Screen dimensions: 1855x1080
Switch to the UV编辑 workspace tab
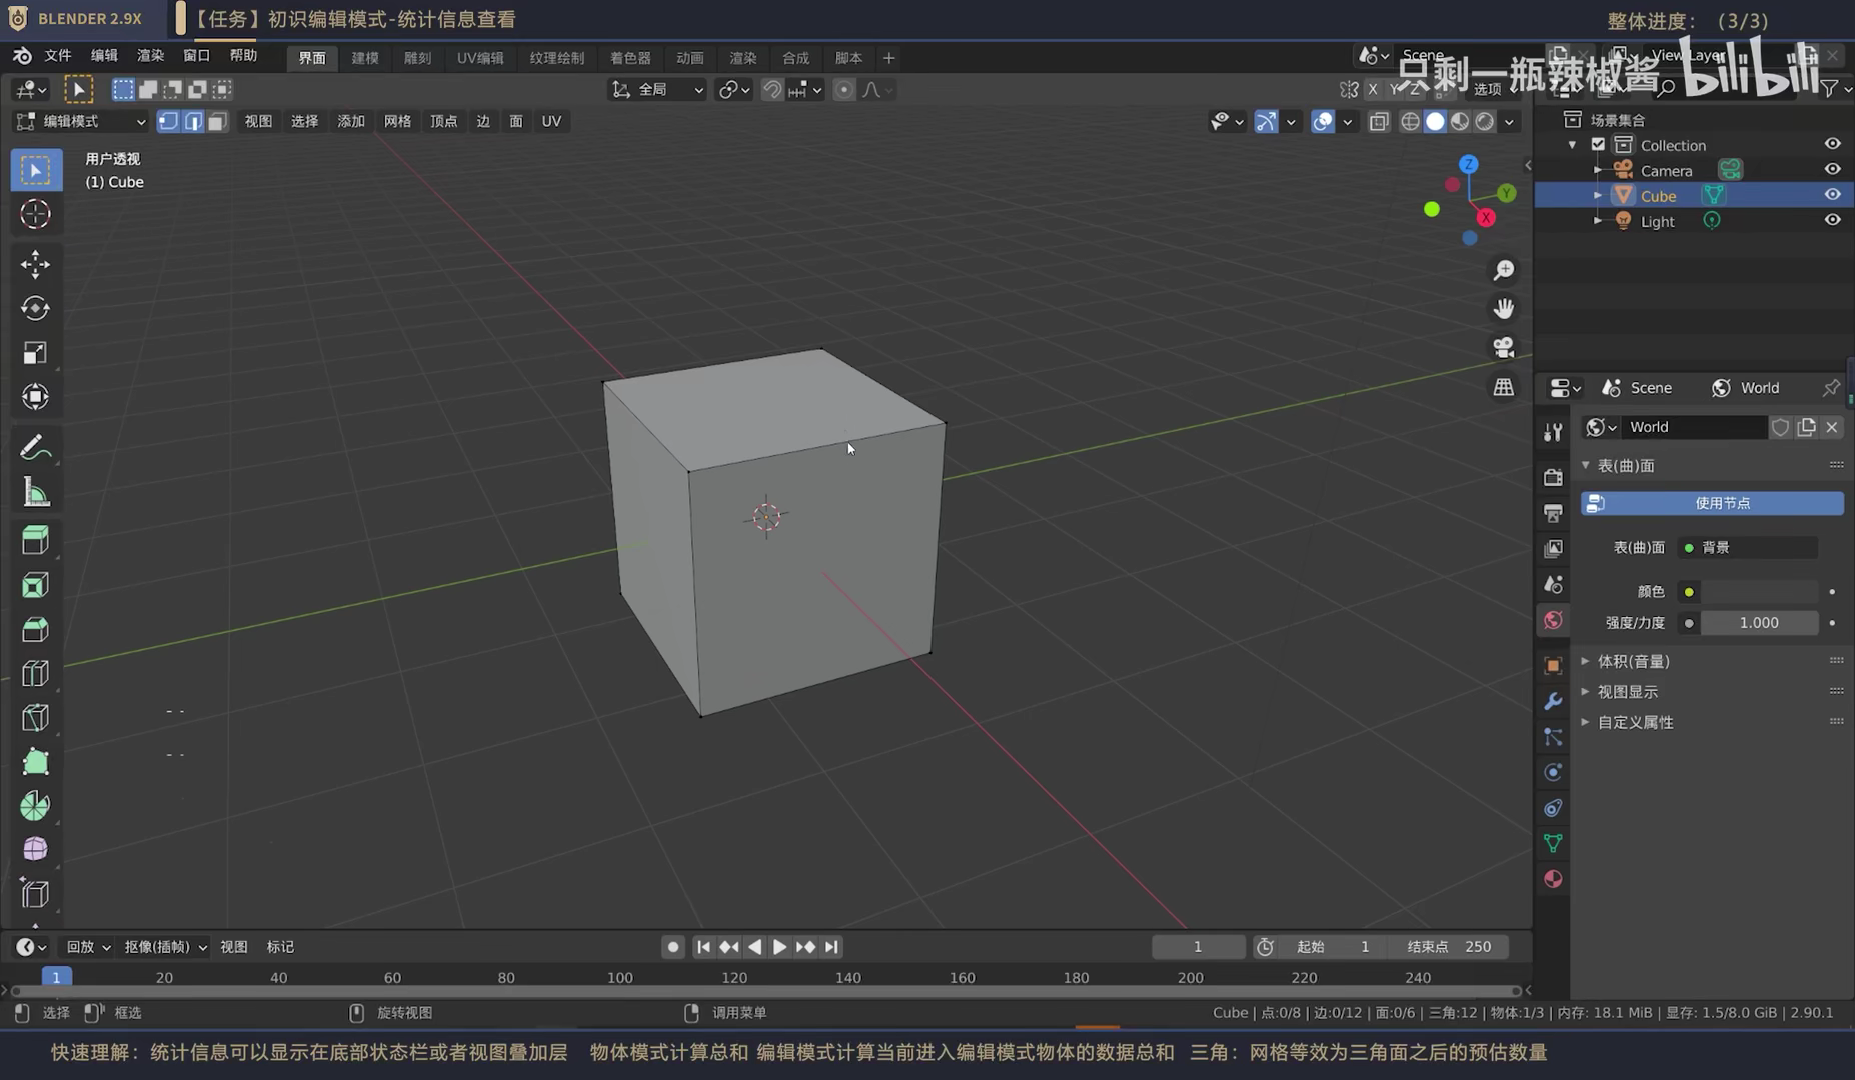coord(480,58)
